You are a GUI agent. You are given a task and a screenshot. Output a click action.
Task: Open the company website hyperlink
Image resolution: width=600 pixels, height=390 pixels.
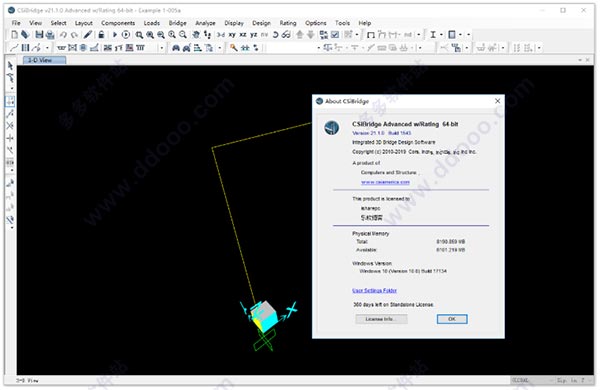[385, 182]
